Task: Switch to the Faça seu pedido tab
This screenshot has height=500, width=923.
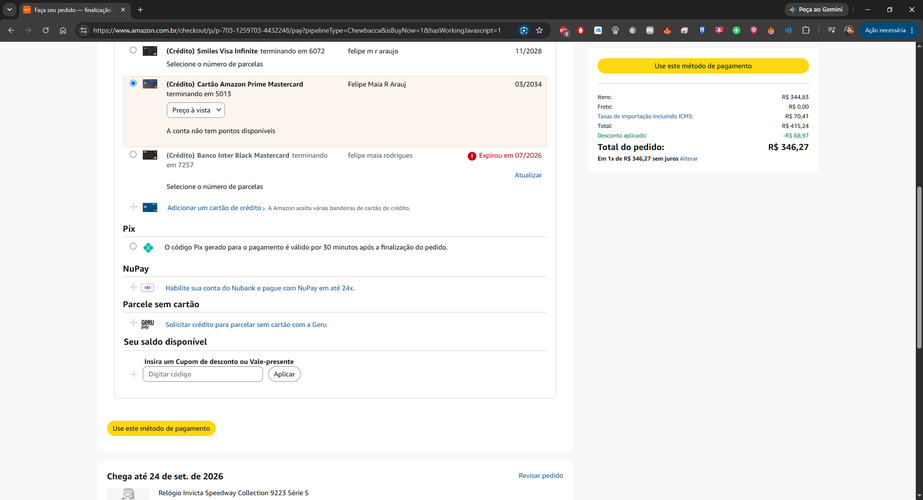Action: [74, 10]
